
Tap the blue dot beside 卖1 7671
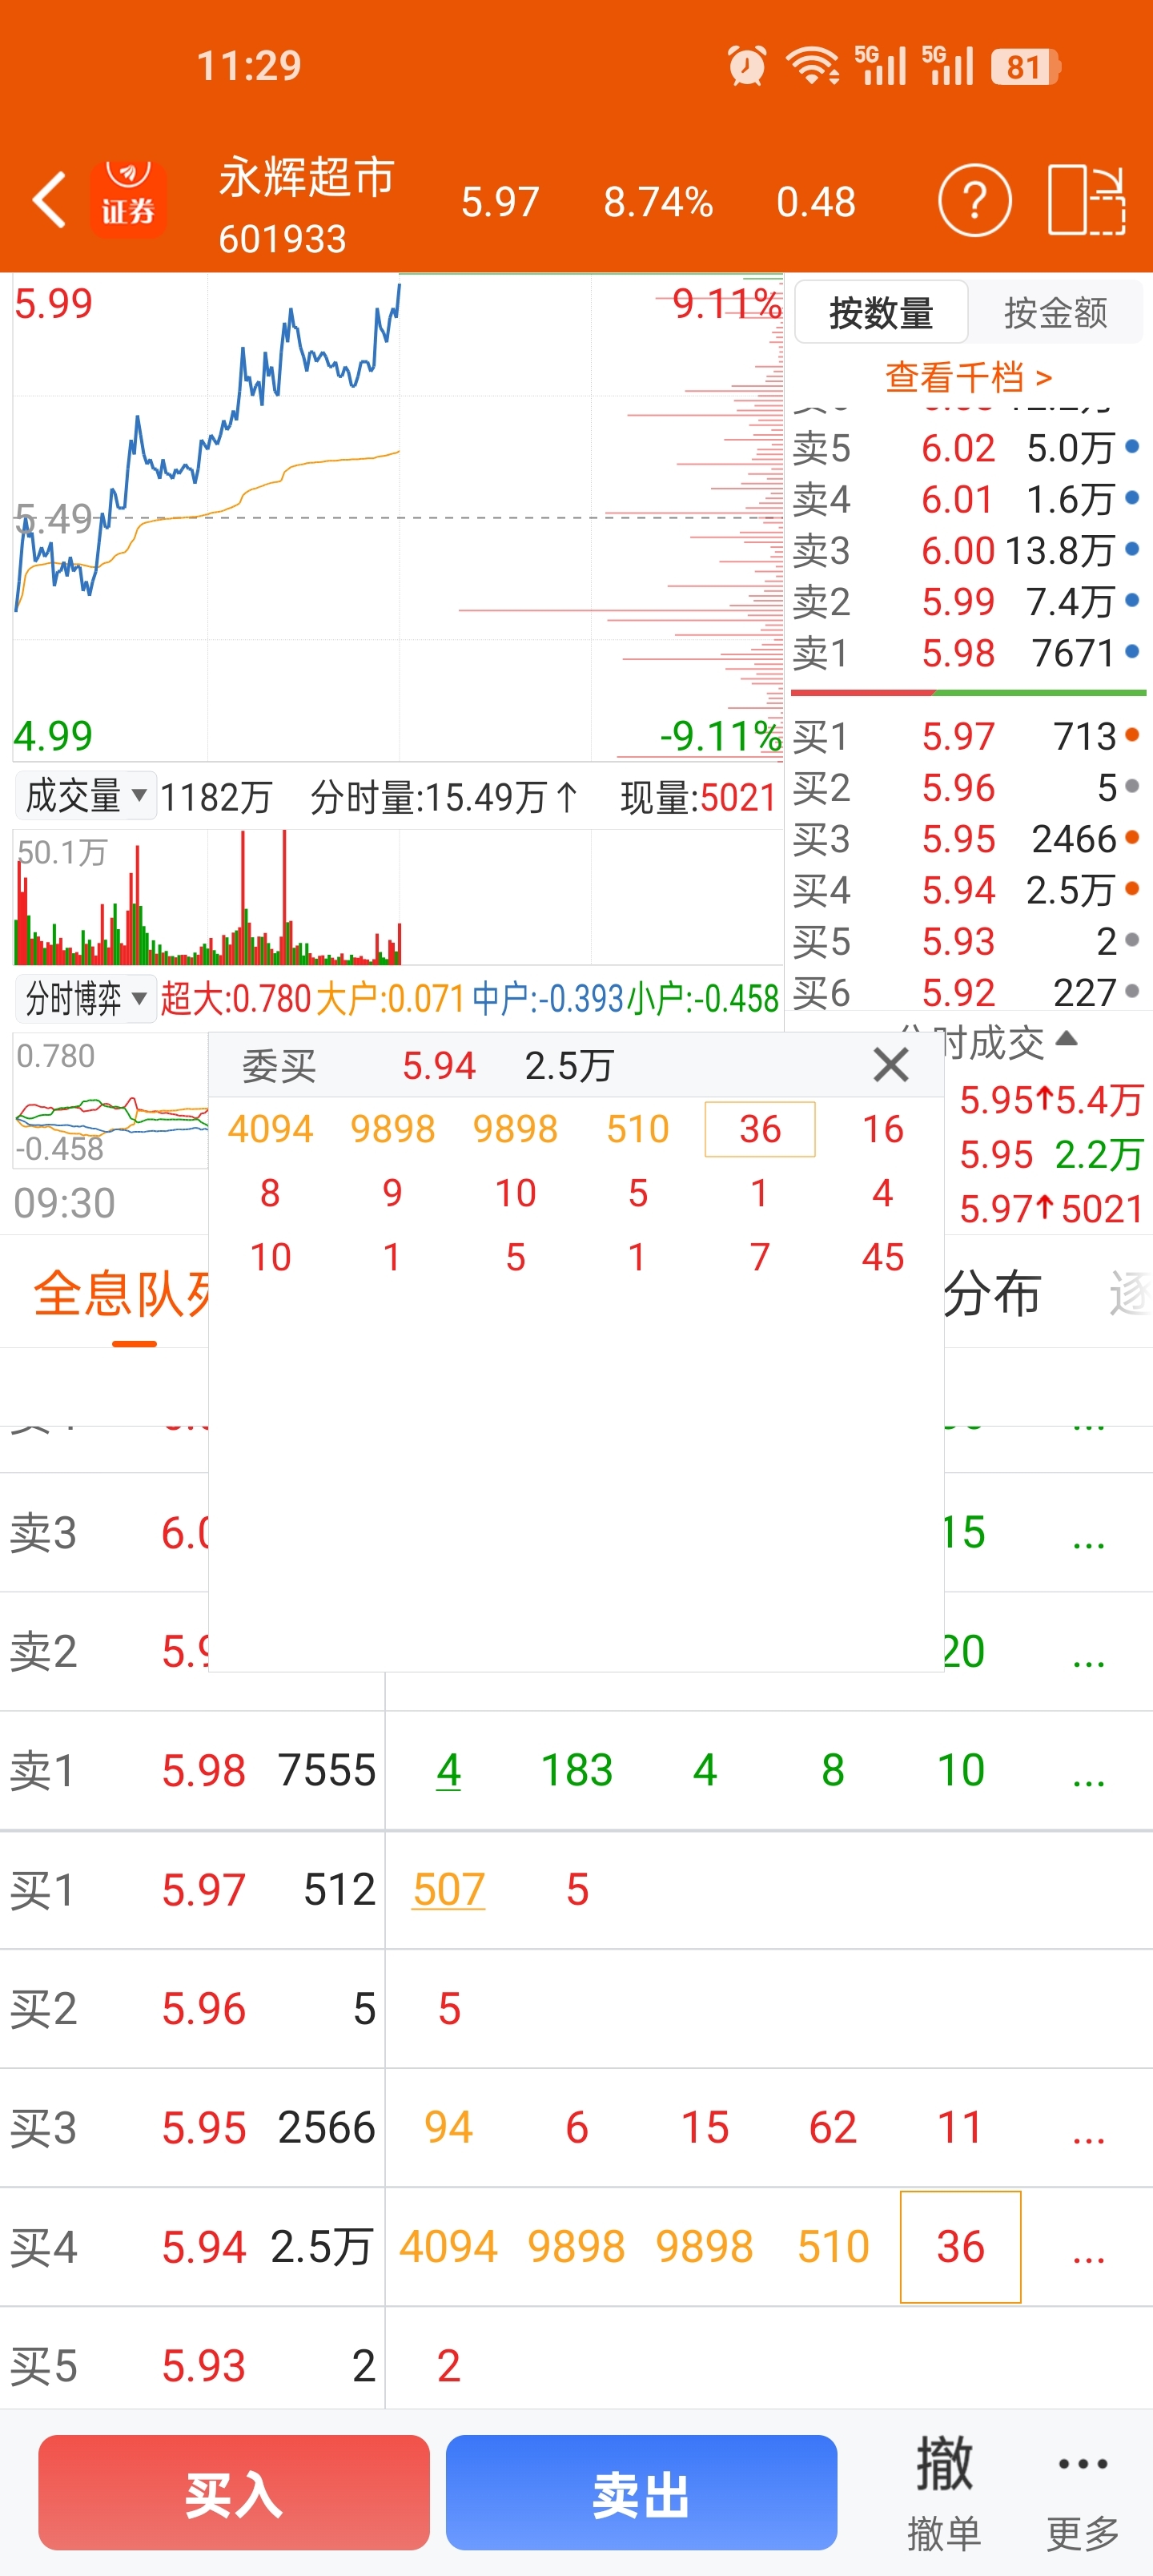1132,651
